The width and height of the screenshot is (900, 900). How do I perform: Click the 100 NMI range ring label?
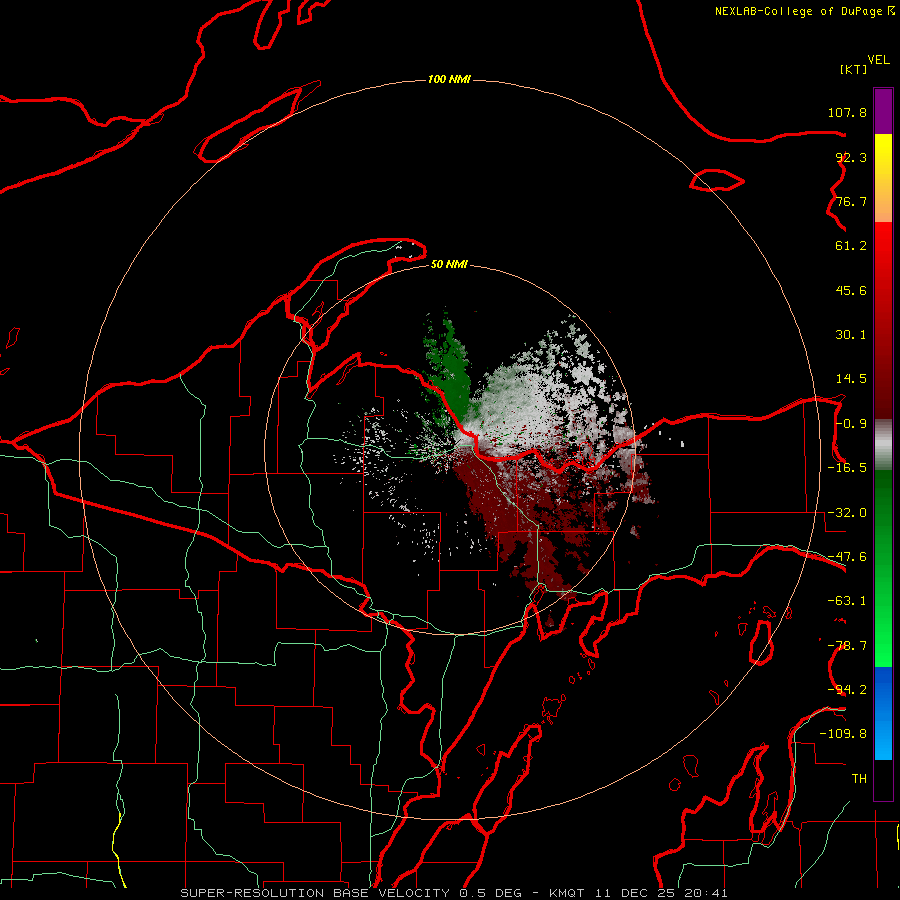click(x=449, y=79)
